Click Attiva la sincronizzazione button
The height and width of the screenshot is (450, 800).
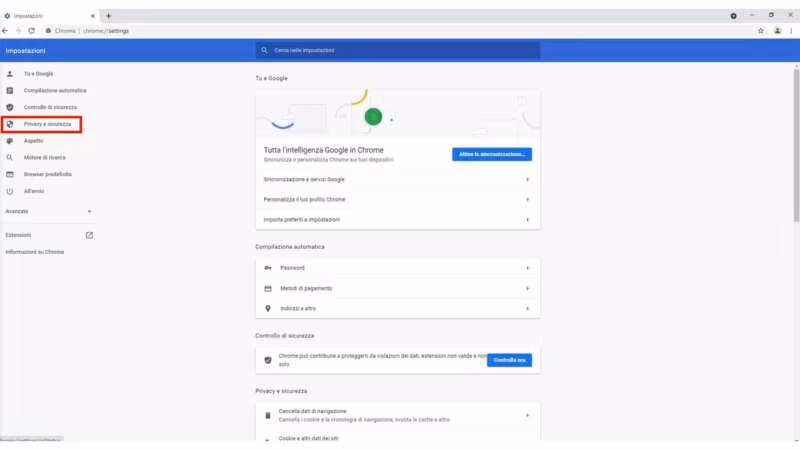[492, 154]
